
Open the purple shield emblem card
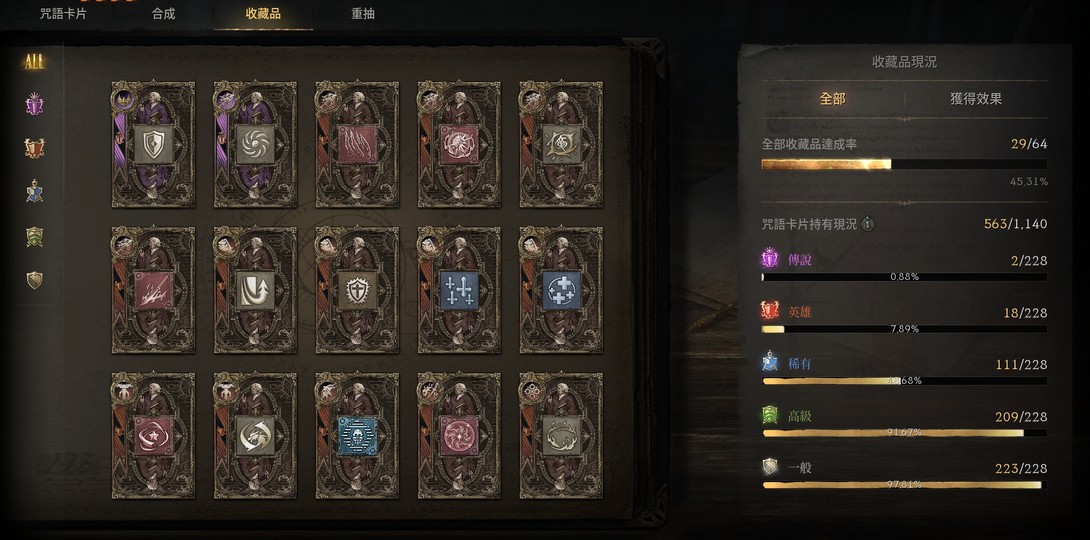click(x=153, y=145)
